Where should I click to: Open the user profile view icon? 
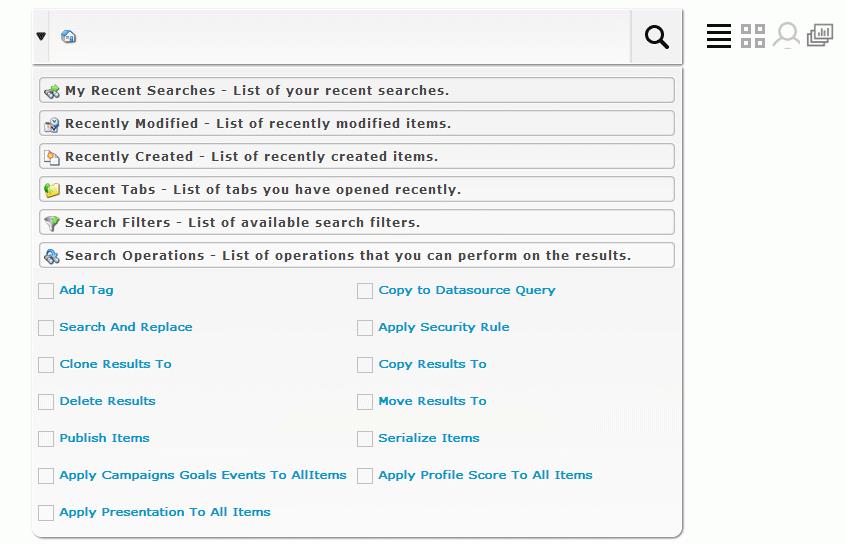[x=786, y=36]
